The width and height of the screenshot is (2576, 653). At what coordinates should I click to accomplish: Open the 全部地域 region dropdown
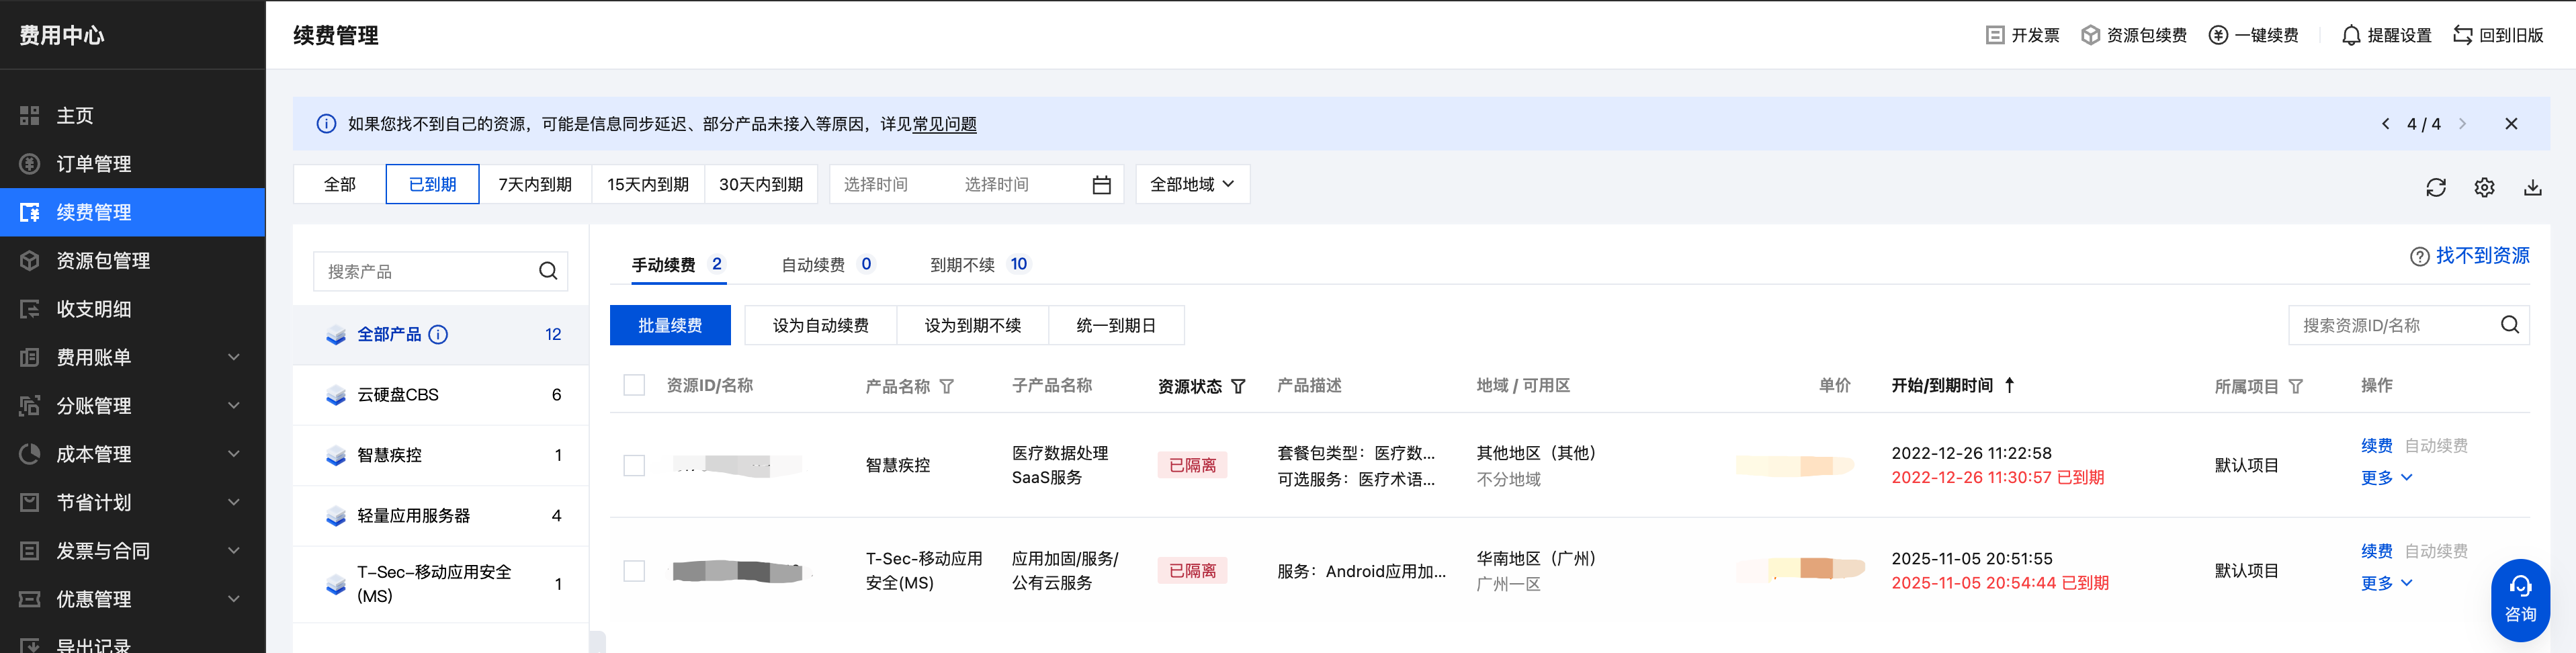tap(1192, 184)
